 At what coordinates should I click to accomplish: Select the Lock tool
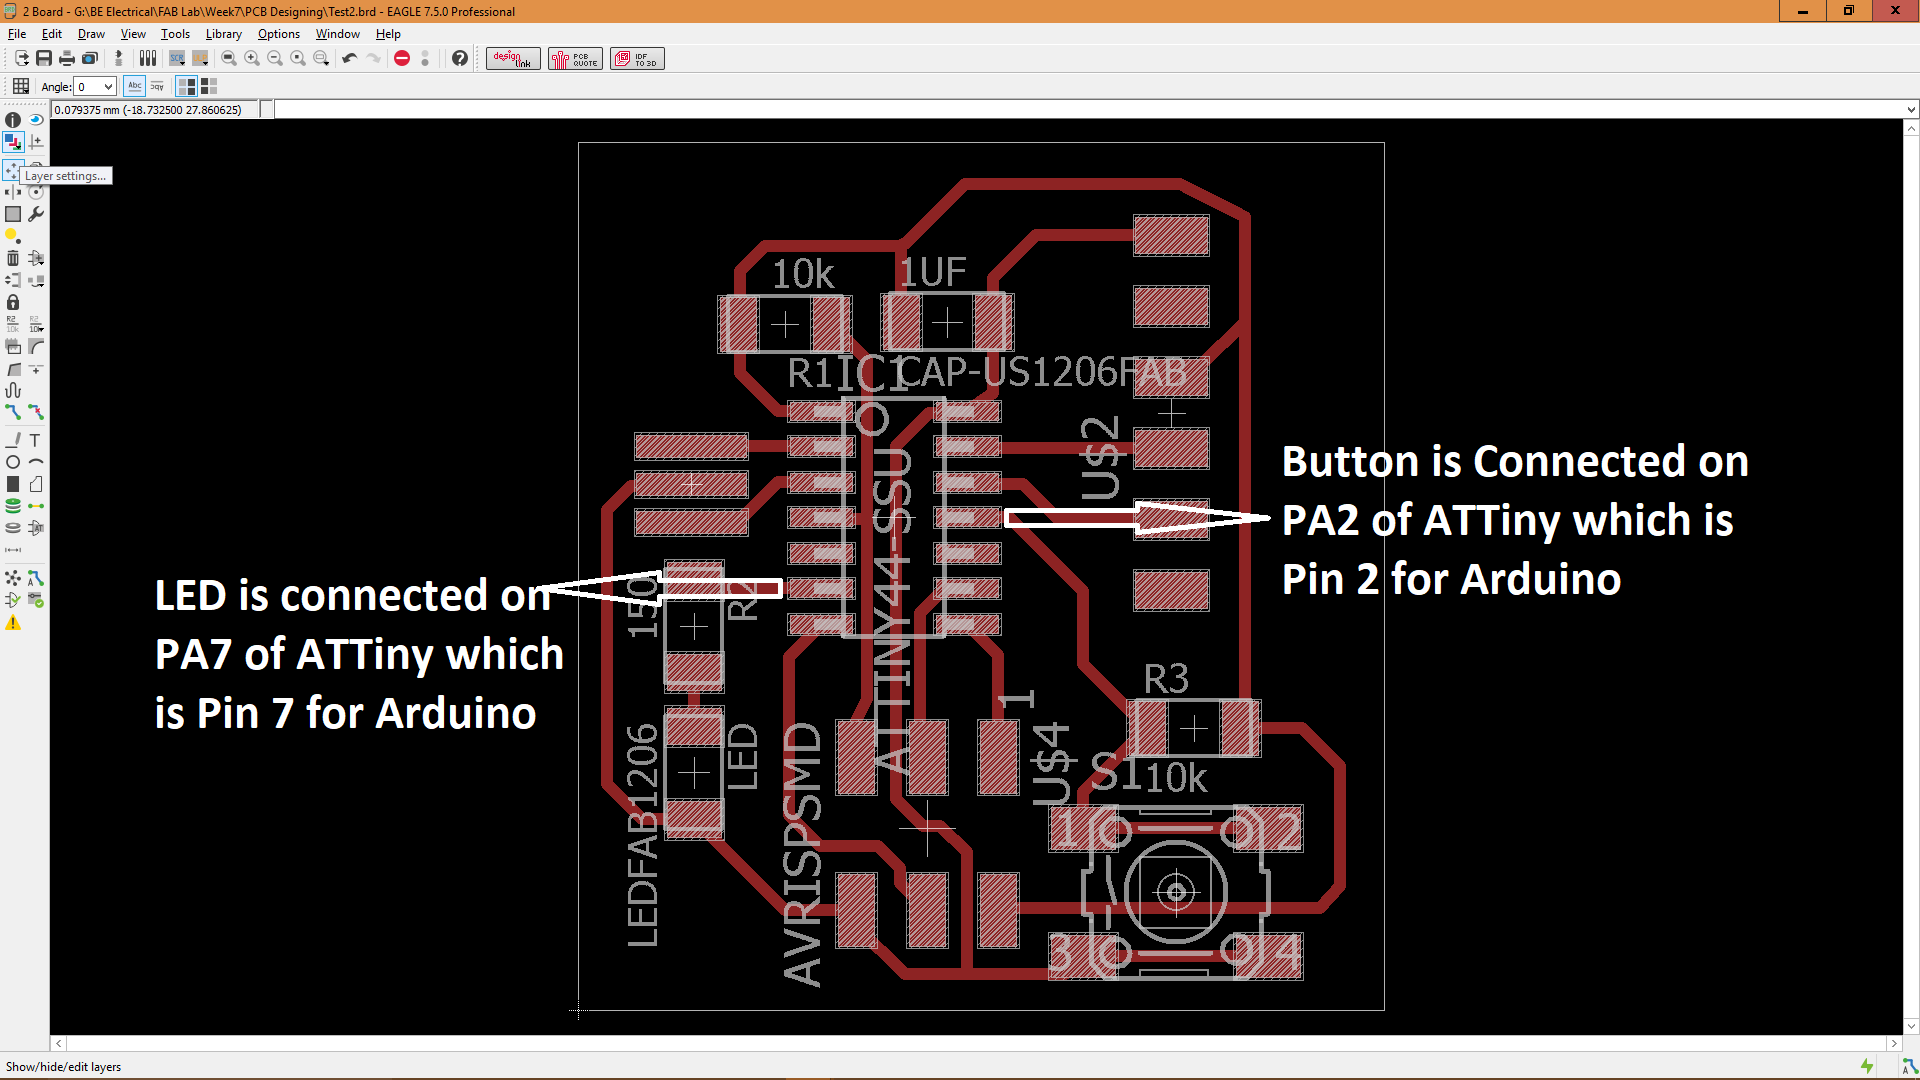(x=13, y=302)
